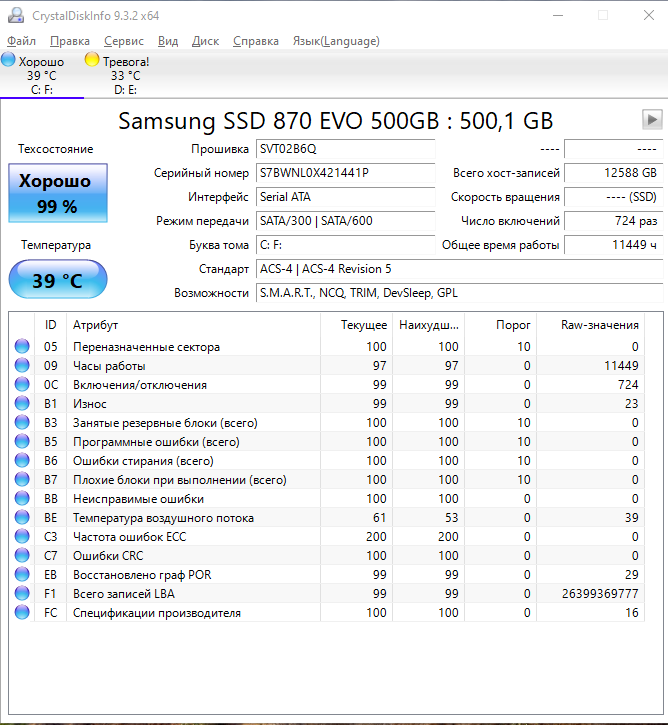
Task: Click the transfer mode field SATA/300 | SATA/600
Action: (345, 221)
